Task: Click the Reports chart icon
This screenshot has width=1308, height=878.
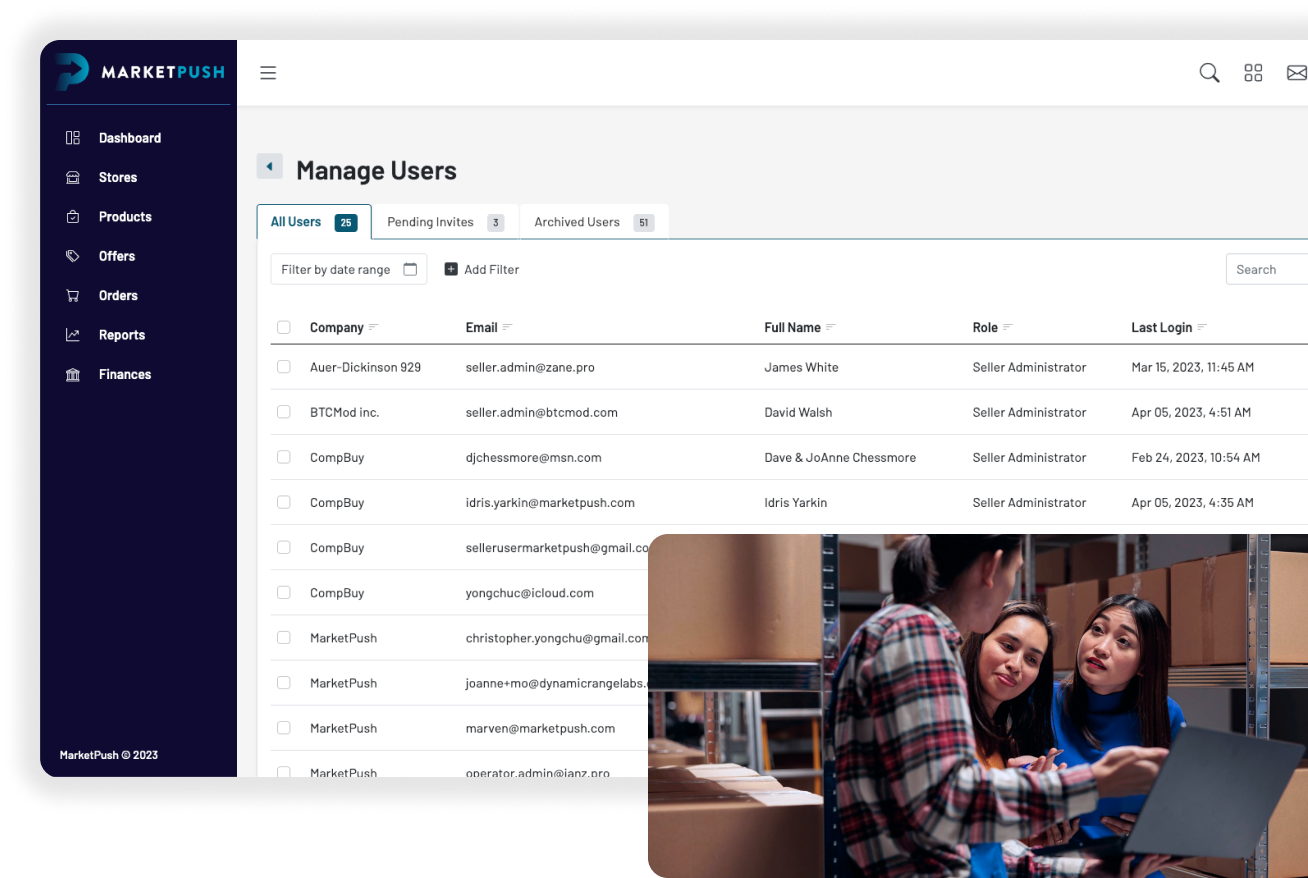Action: click(x=73, y=335)
